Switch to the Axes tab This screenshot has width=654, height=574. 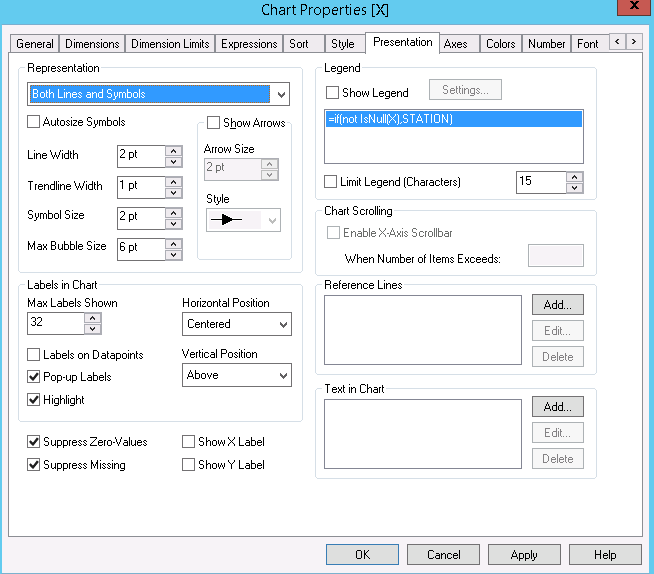(456, 44)
